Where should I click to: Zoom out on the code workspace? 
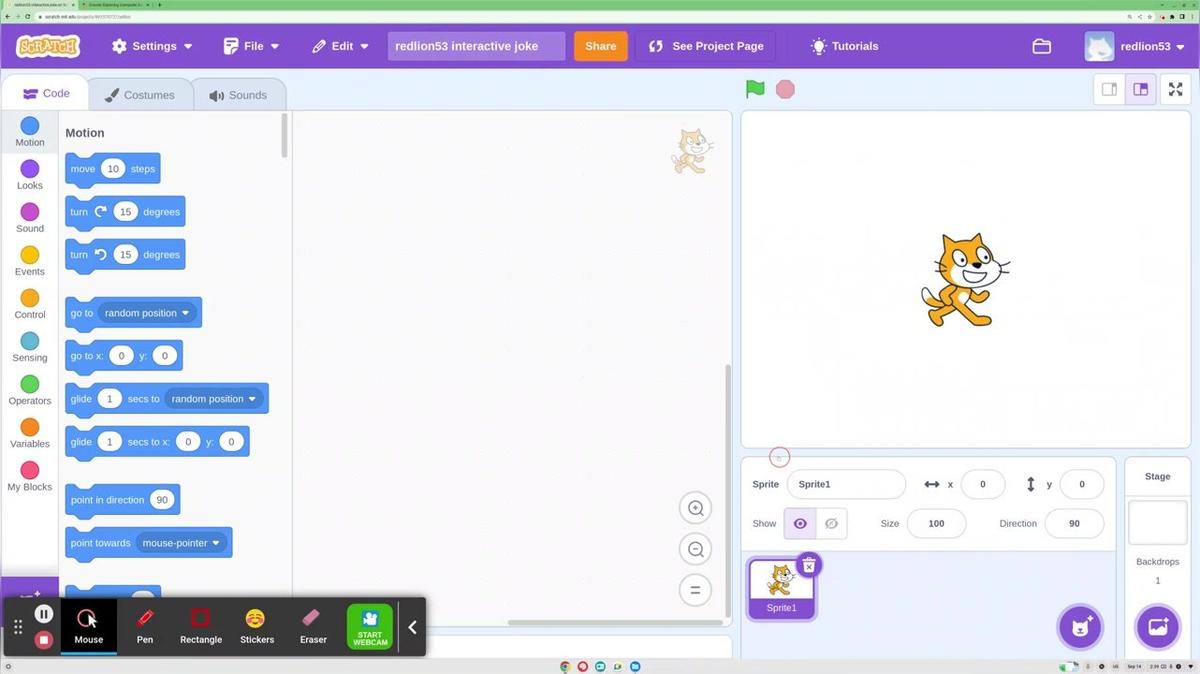pos(695,548)
